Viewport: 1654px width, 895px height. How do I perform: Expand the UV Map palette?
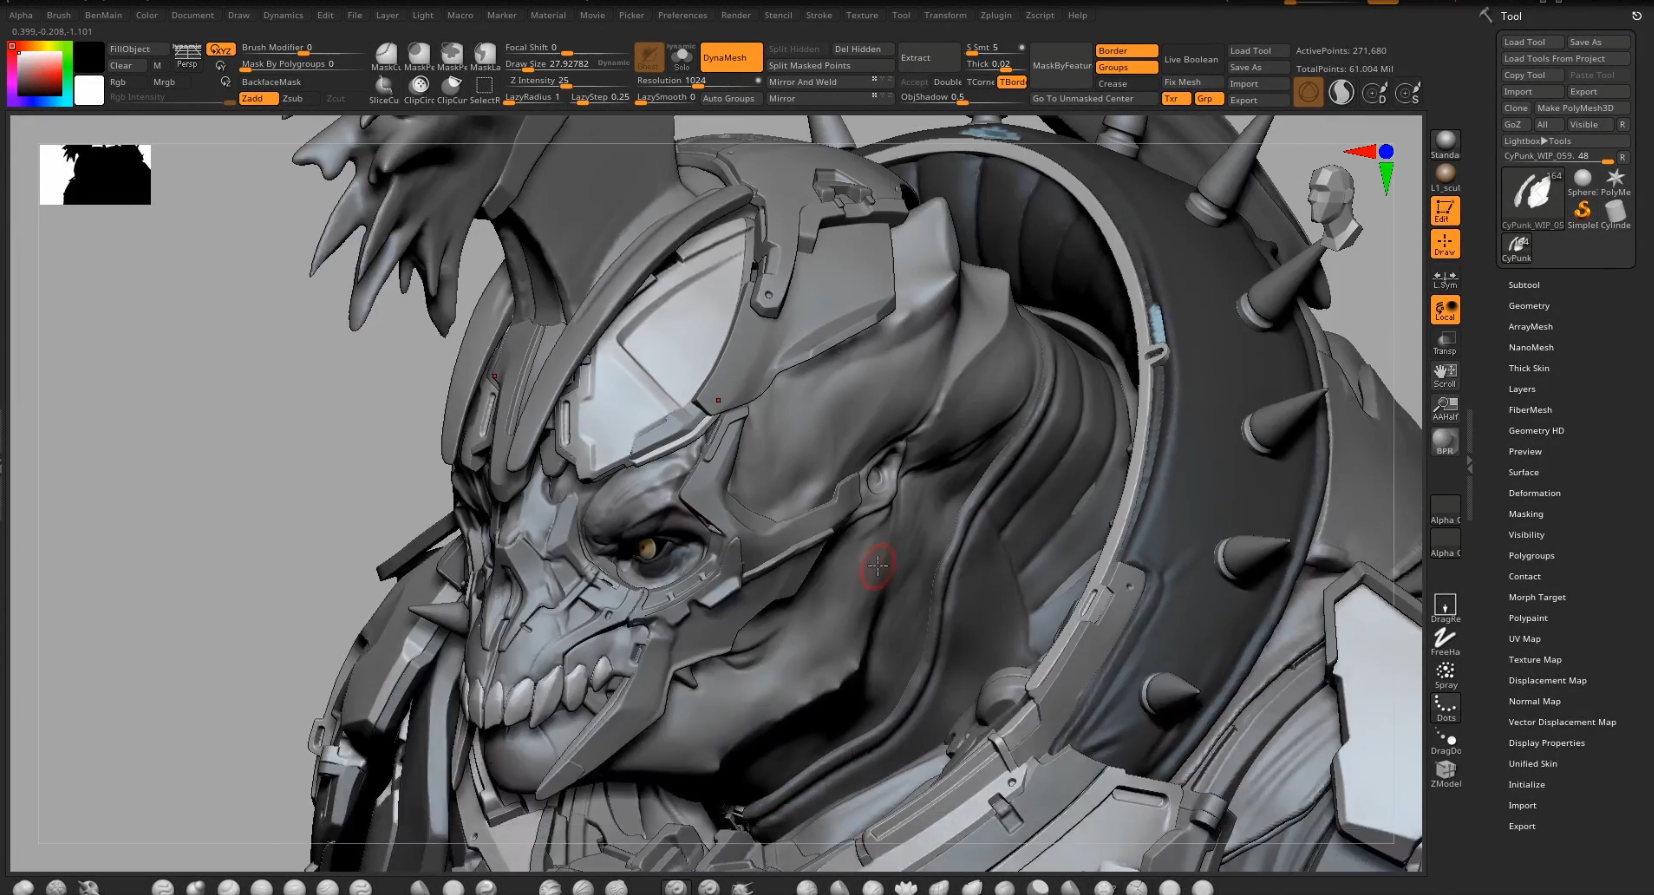coord(1525,639)
